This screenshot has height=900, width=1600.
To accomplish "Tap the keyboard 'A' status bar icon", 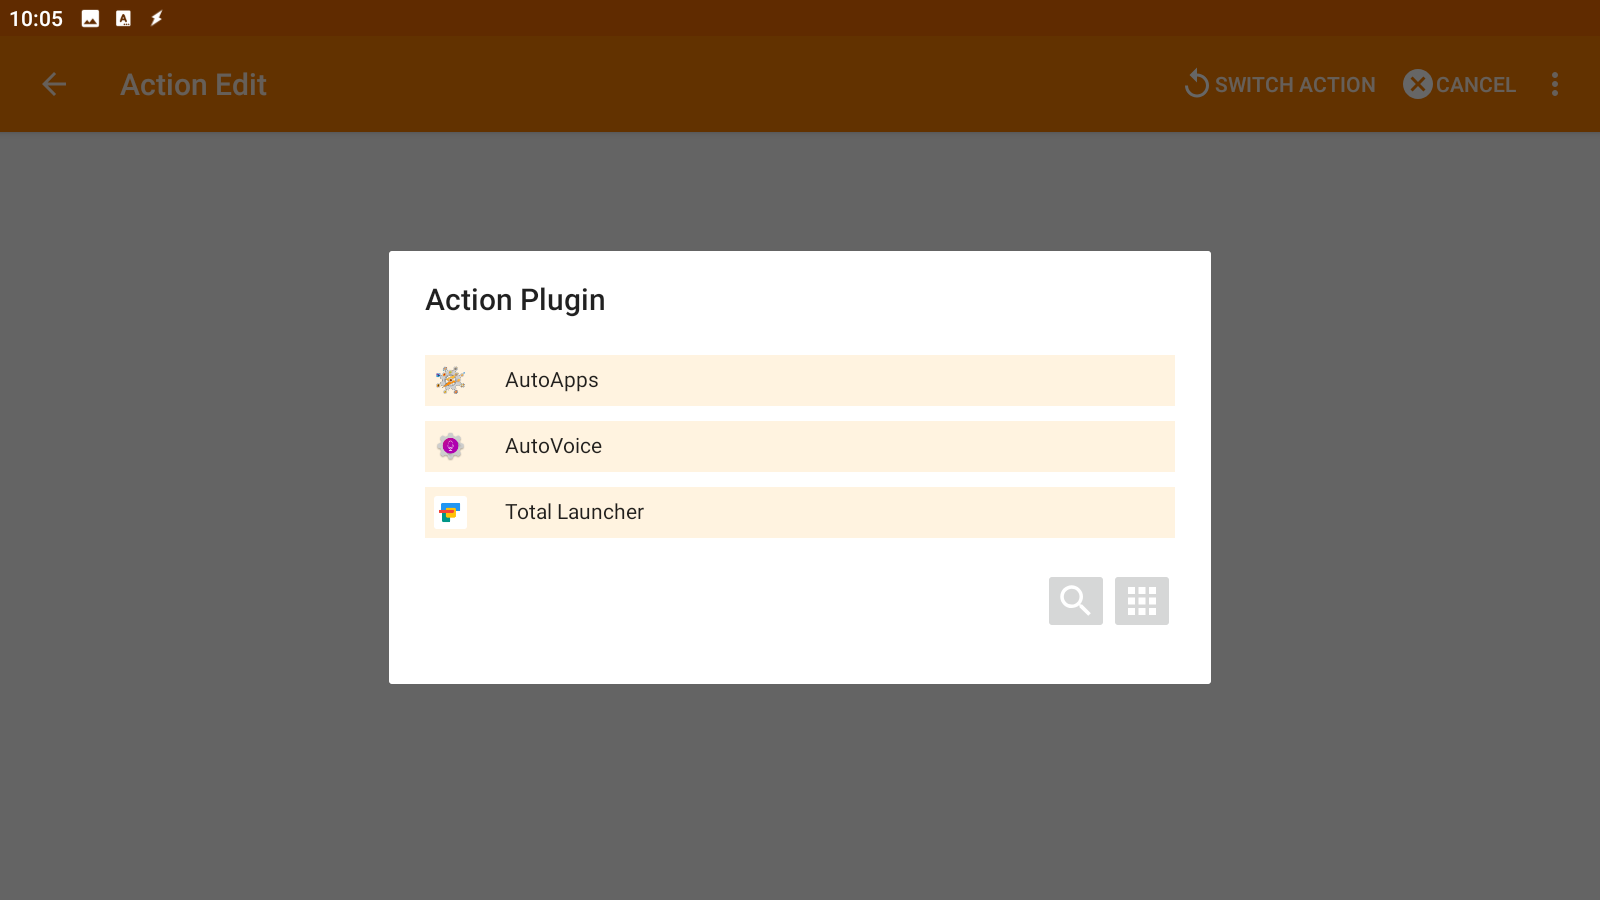I will [123, 19].
